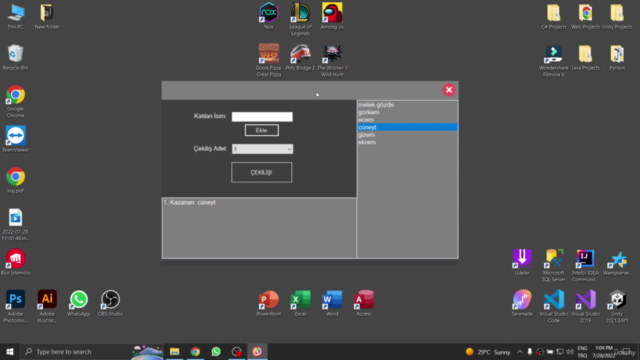Click the ÇEKİLİŞ draw button
The image size is (640, 360).
262,172
